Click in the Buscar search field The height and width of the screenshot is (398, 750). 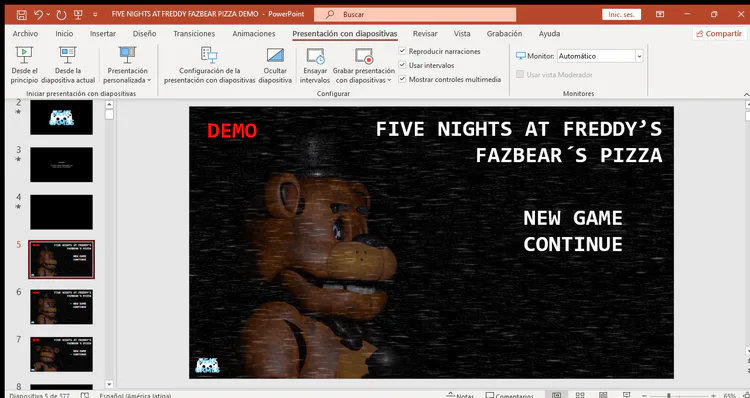click(x=415, y=14)
